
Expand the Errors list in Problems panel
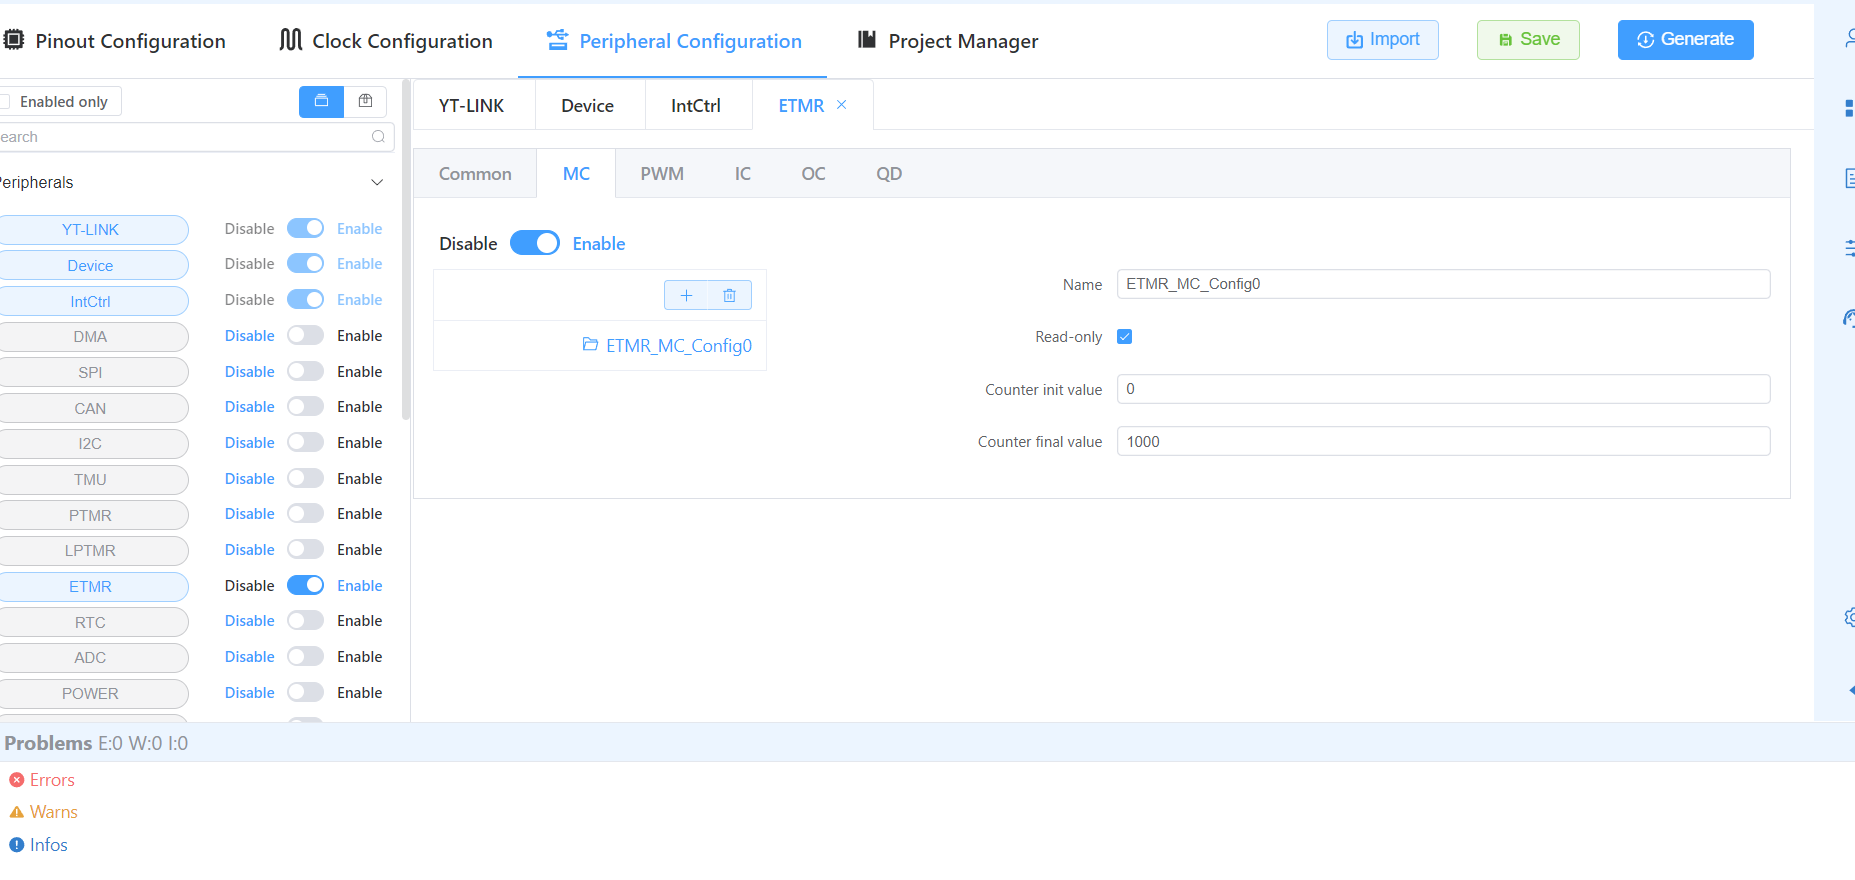pos(52,780)
